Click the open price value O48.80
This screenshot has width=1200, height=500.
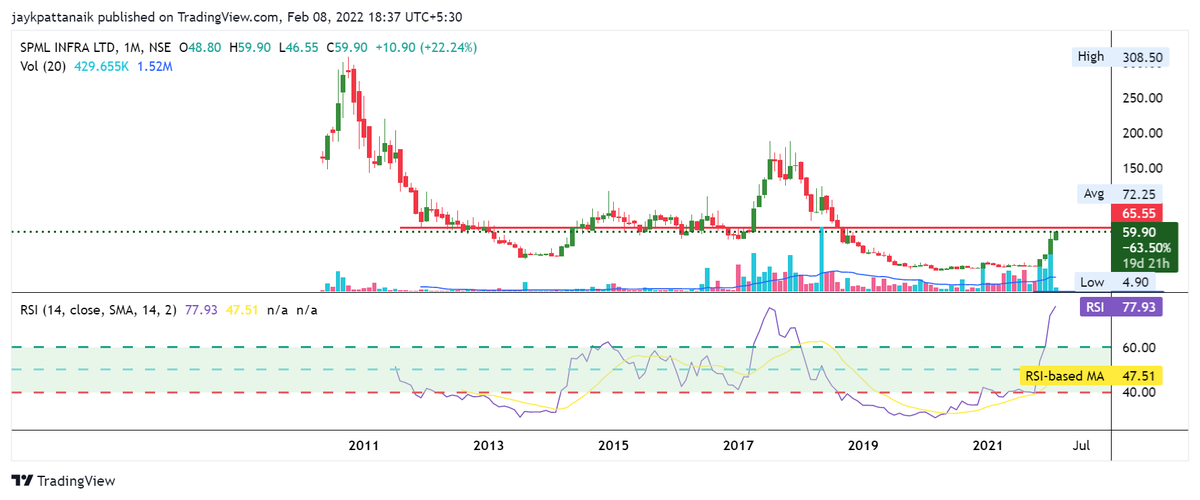(x=200, y=47)
